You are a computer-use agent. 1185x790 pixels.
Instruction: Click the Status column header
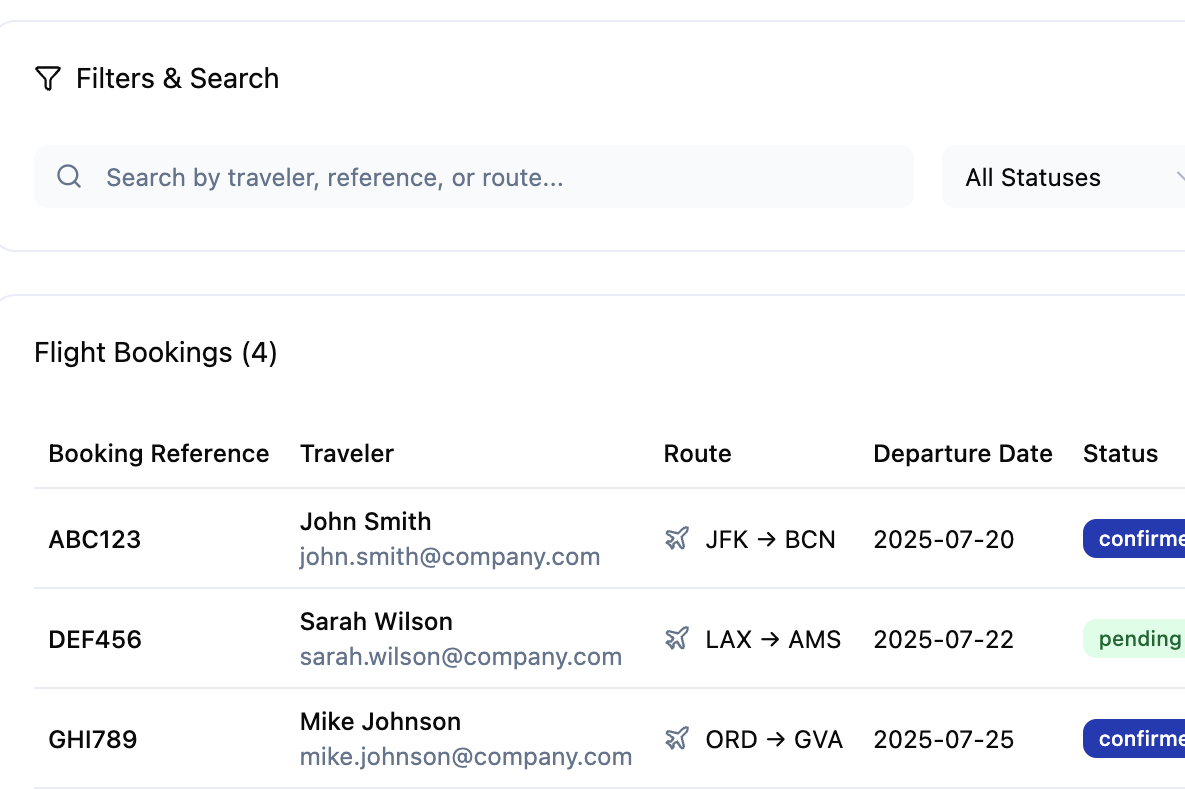tap(1121, 454)
